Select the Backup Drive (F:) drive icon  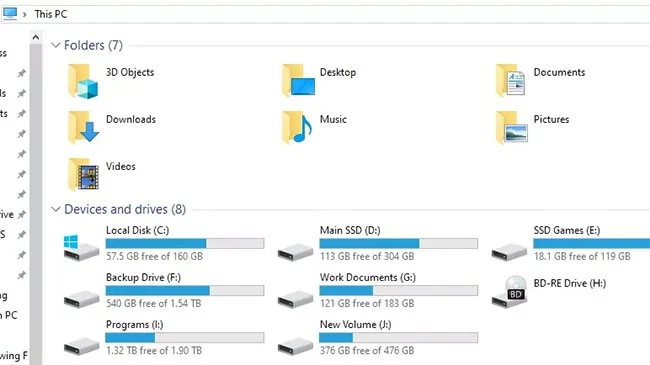pyautogui.click(x=81, y=299)
